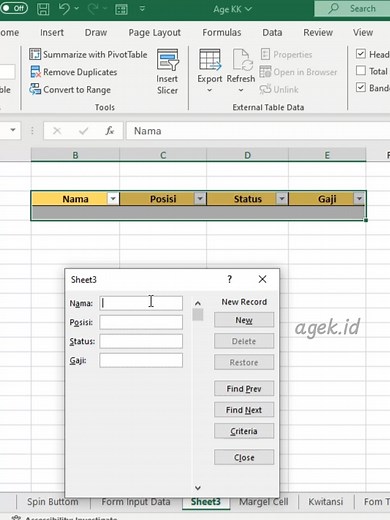The width and height of the screenshot is (390, 520).
Task: Click the Enter checkmark in formula bar
Action: coord(83,131)
